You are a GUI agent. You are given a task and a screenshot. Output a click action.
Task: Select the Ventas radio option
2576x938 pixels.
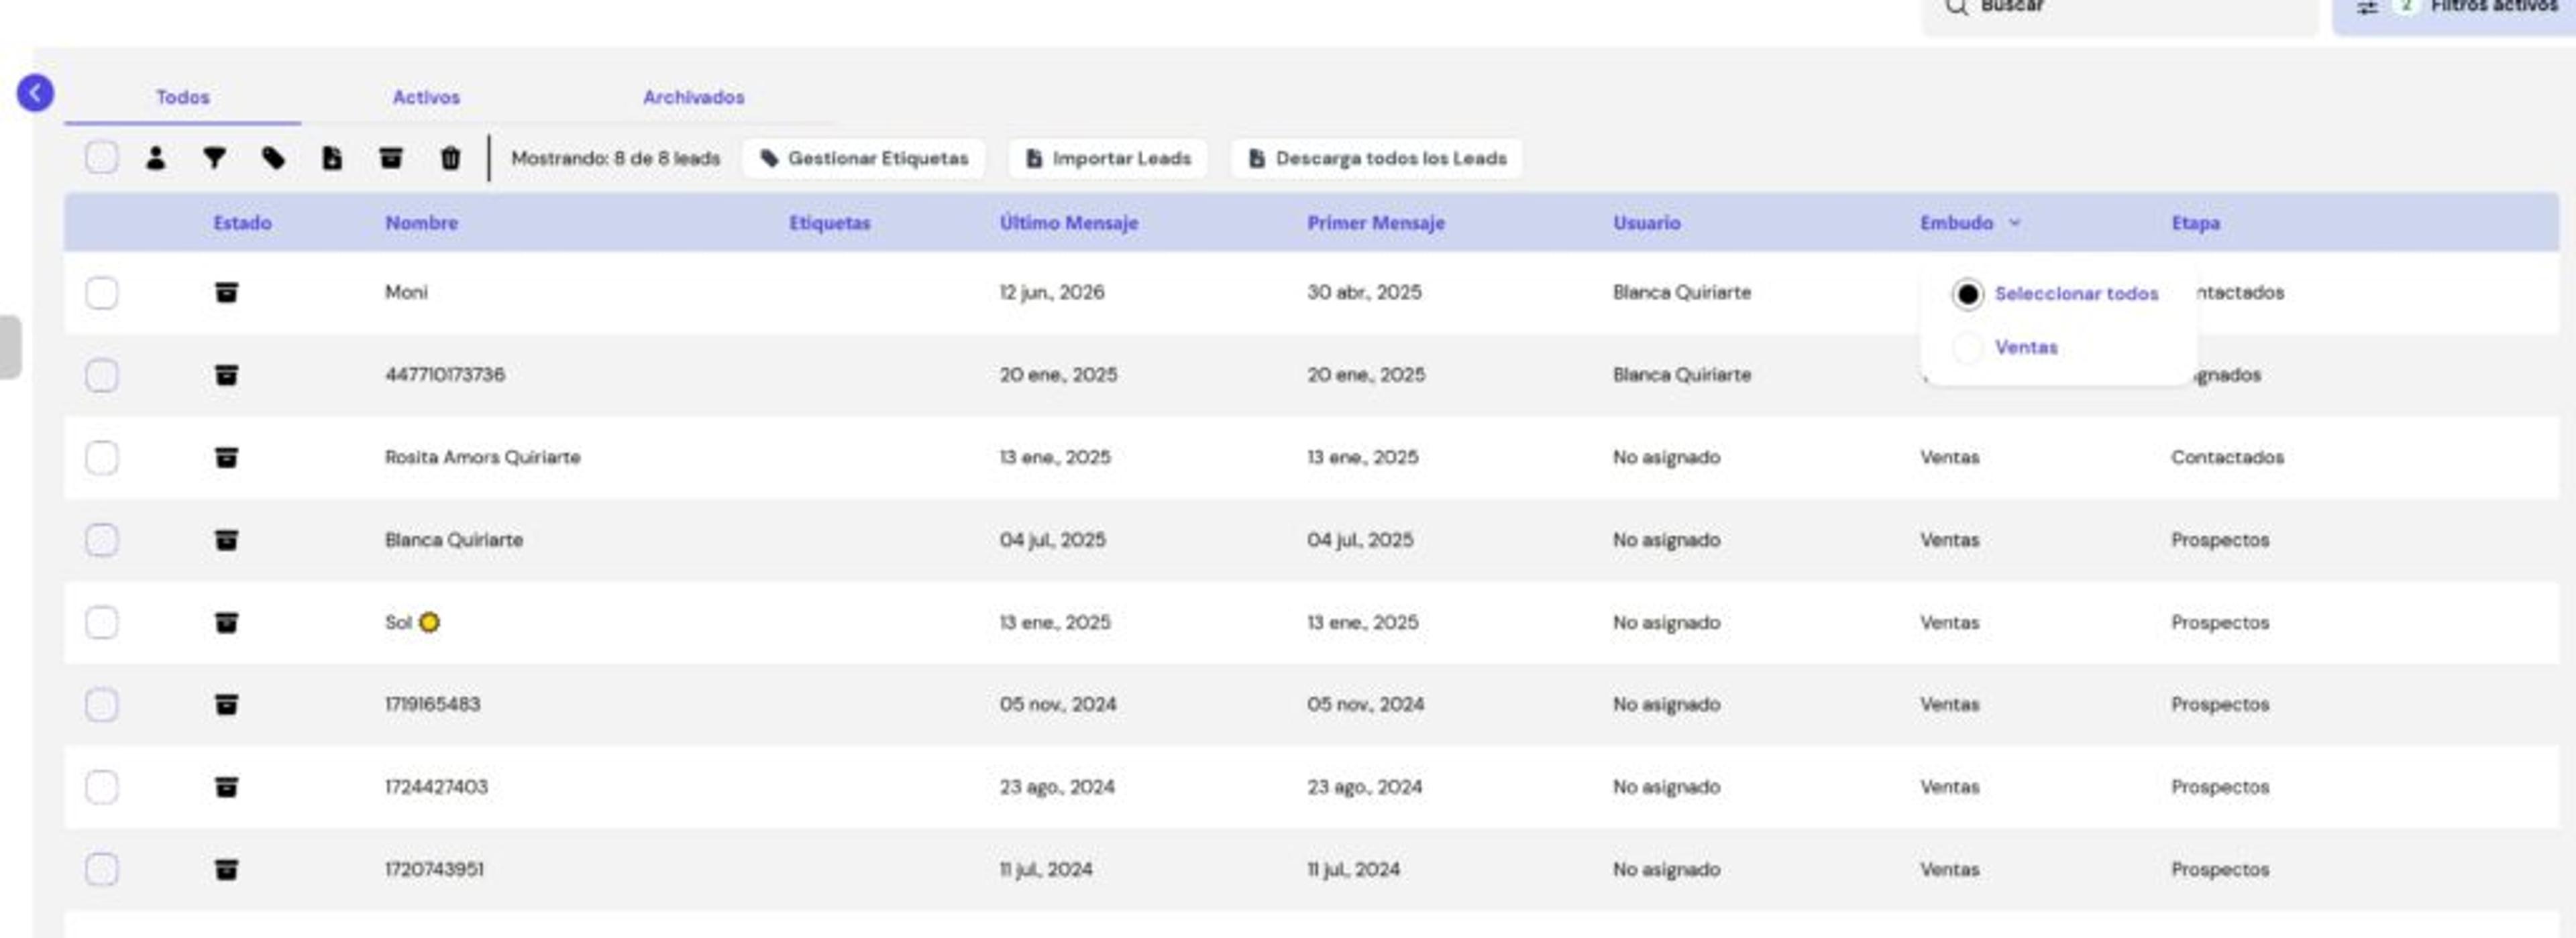click(x=1967, y=348)
